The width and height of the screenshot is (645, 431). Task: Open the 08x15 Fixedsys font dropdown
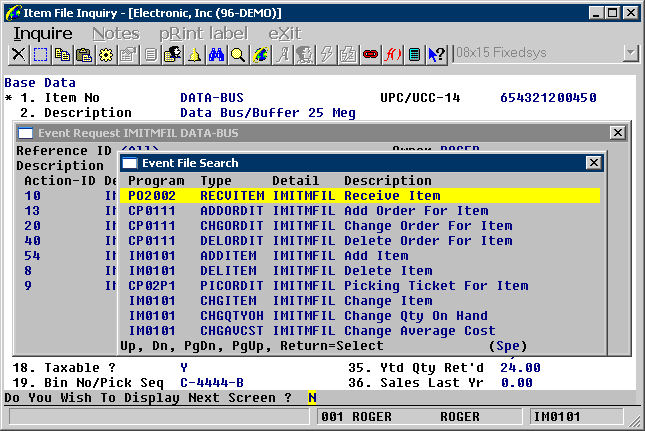630,53
